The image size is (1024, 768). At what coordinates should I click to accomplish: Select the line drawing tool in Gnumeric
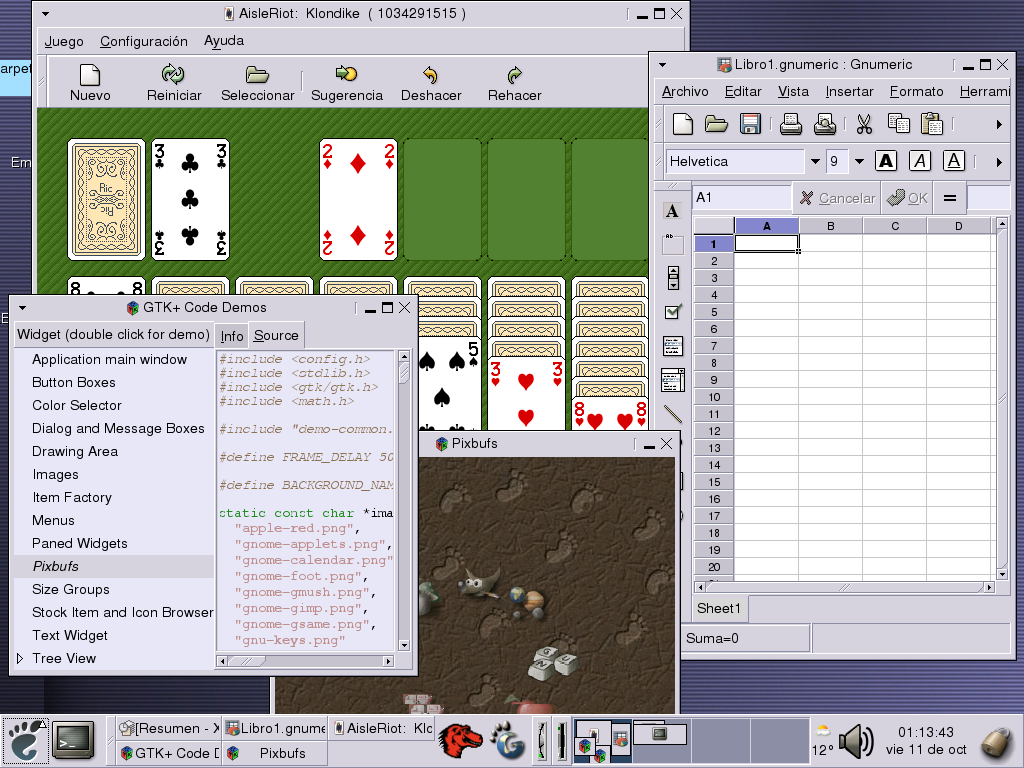pyautogui.click(x=673, y=413)
